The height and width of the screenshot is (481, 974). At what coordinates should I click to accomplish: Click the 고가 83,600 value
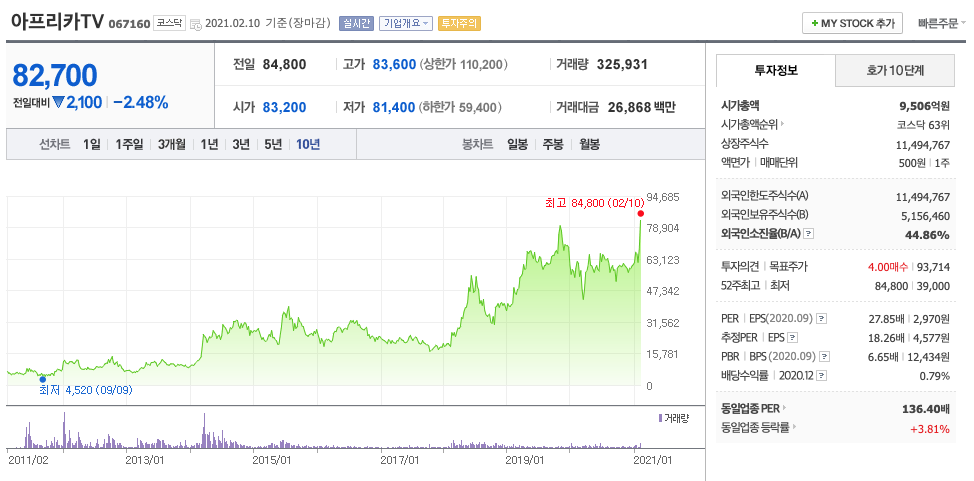click(x=394, y=64)
